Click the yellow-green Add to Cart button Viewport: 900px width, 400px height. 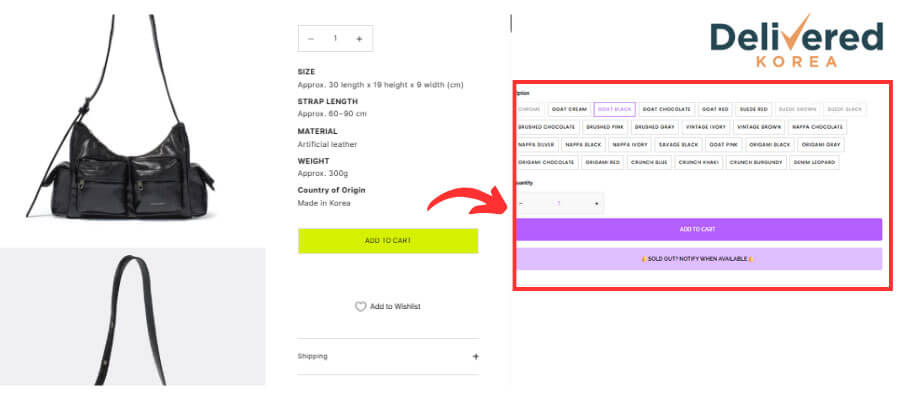tap(388, 241)
